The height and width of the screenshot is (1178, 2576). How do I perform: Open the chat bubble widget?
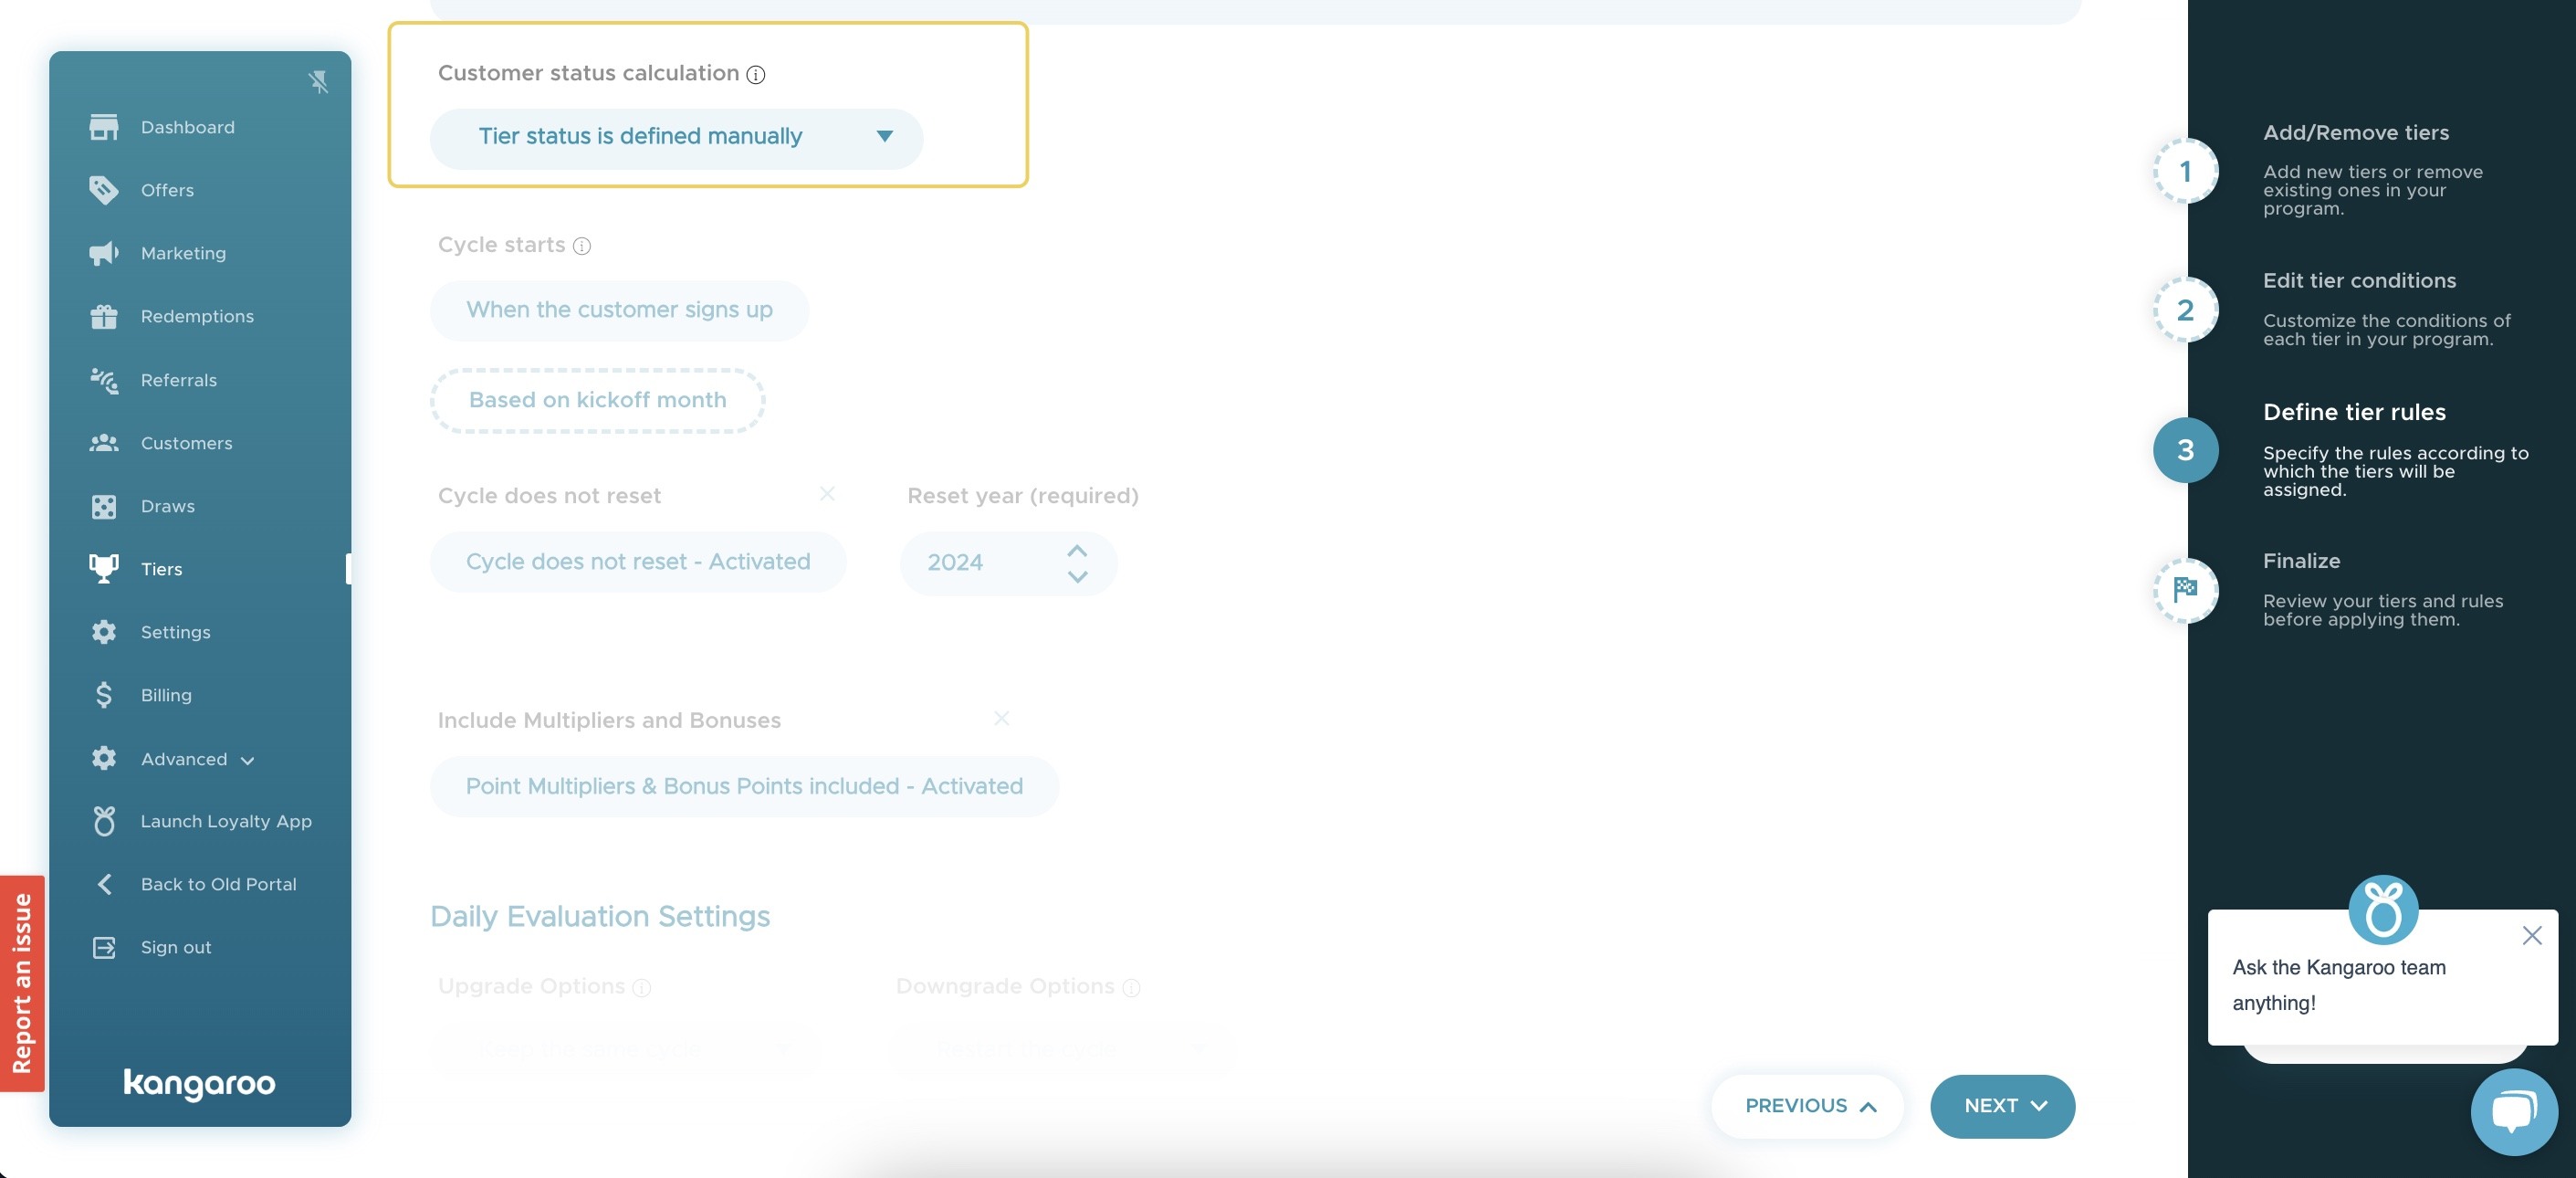pos(2513,1111)
